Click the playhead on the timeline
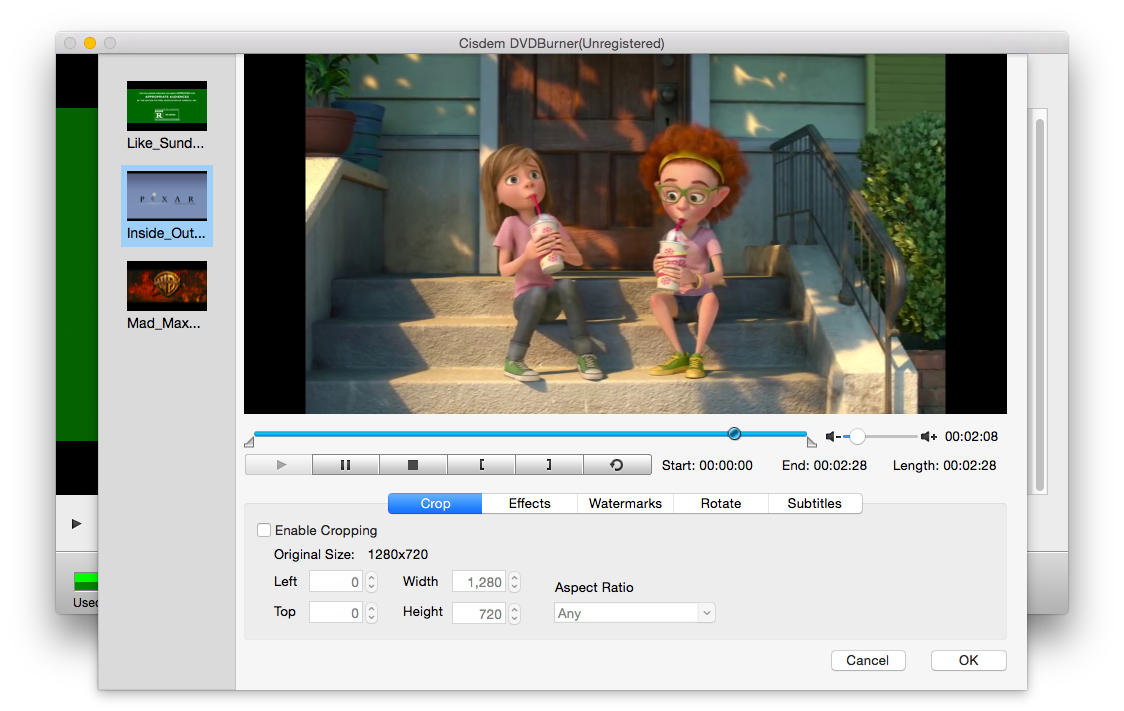This screenshot has width=1124, height=711. pos(734,434)
